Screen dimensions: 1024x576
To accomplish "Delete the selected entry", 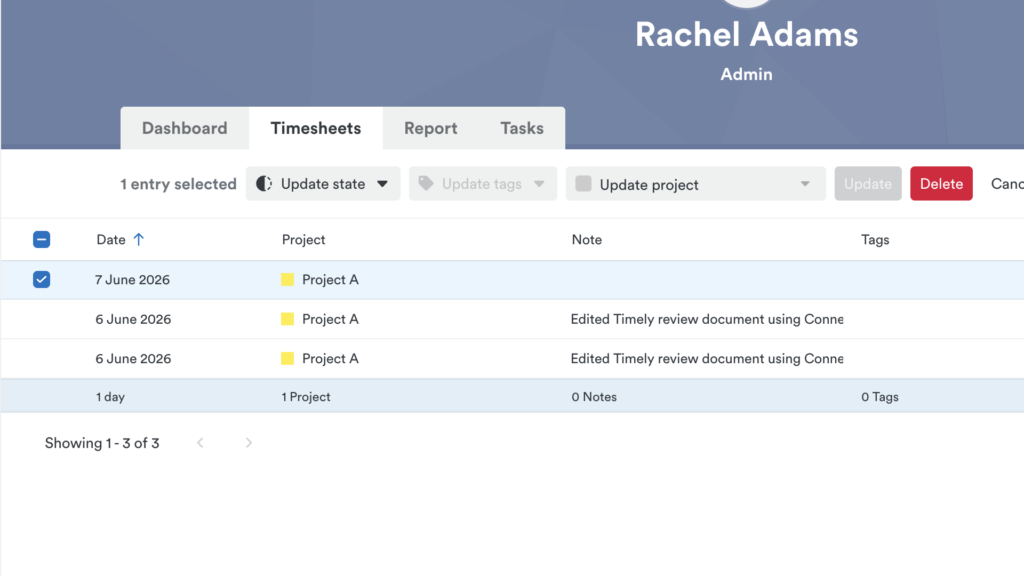I will click(941, 184).
